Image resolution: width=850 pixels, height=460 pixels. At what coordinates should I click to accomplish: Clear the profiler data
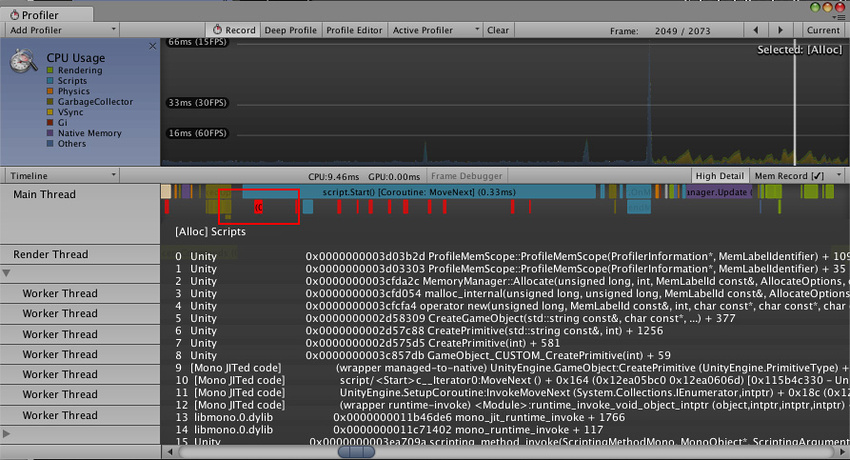pos(498,30)
